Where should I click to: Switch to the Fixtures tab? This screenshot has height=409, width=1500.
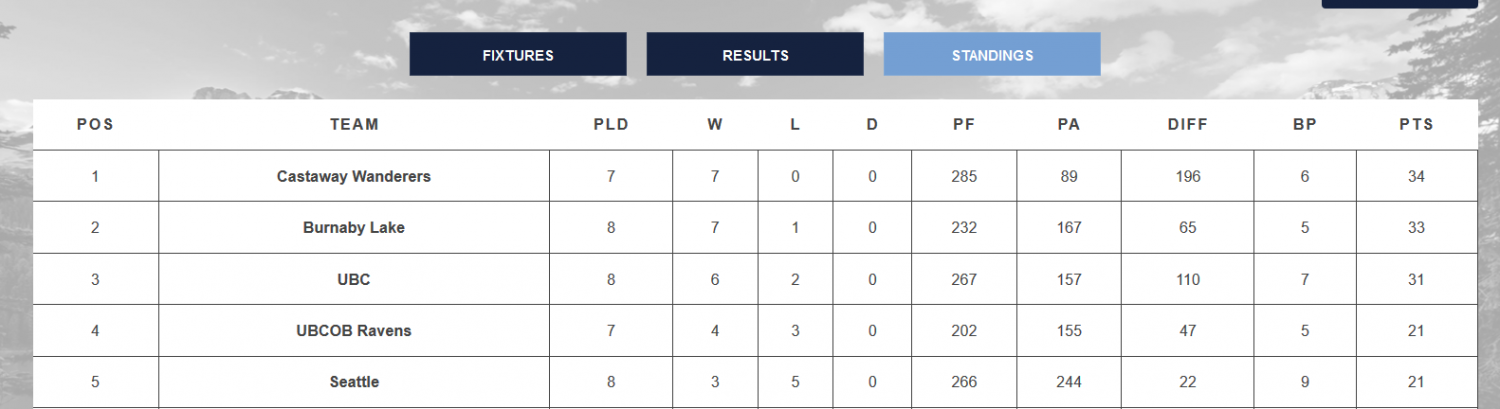point(518,55)
